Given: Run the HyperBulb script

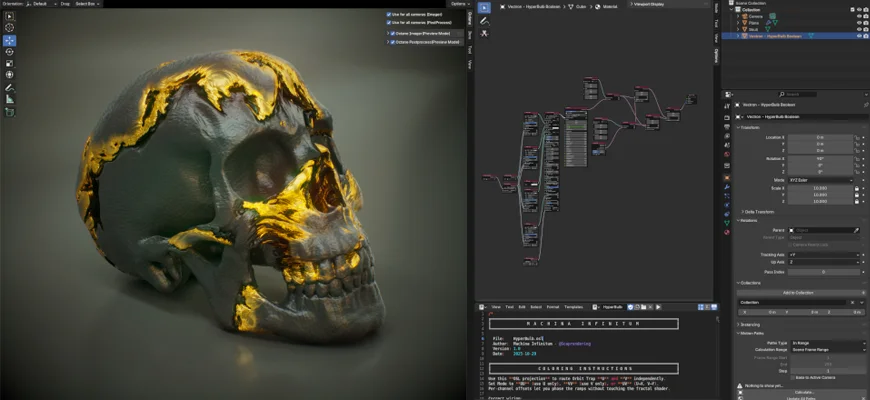Looking at the screenshot, I should coord(658,307).
